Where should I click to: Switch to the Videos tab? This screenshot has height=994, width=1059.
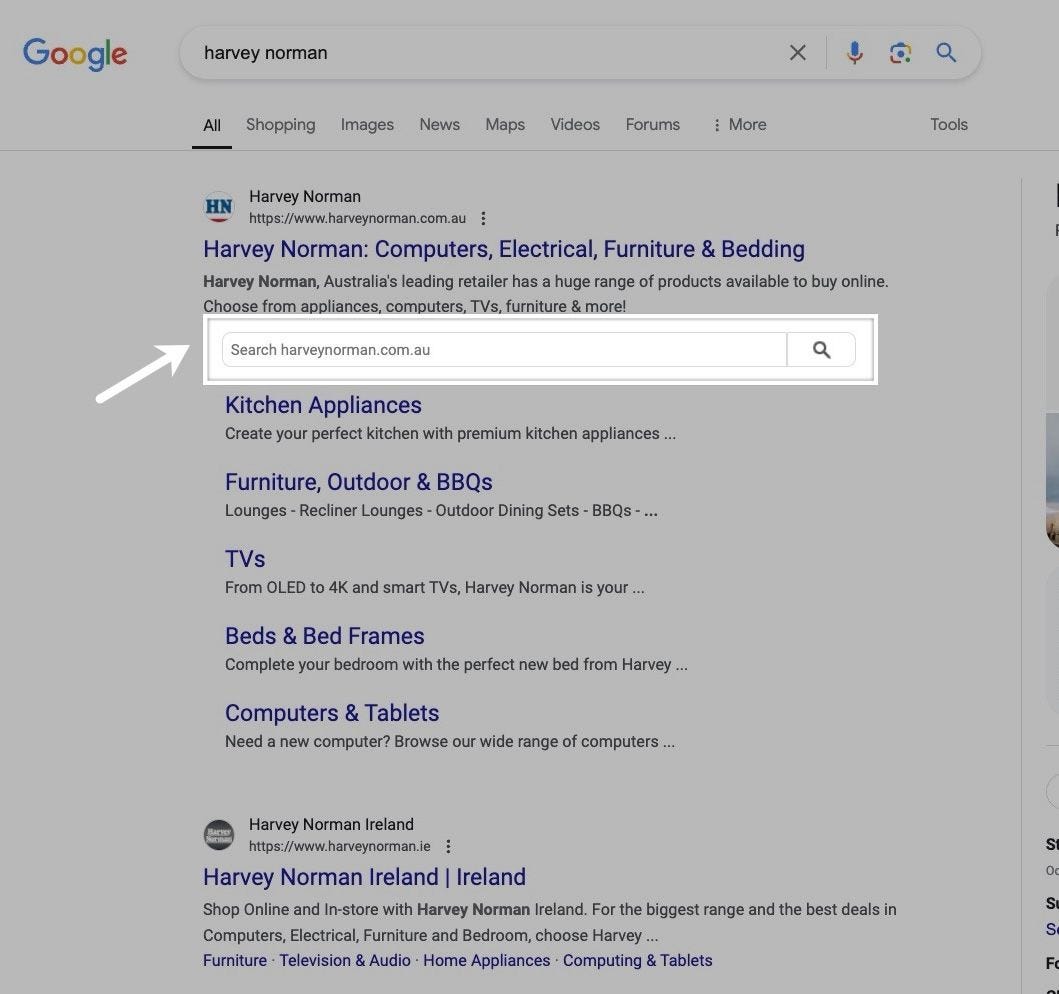(575, 125)
